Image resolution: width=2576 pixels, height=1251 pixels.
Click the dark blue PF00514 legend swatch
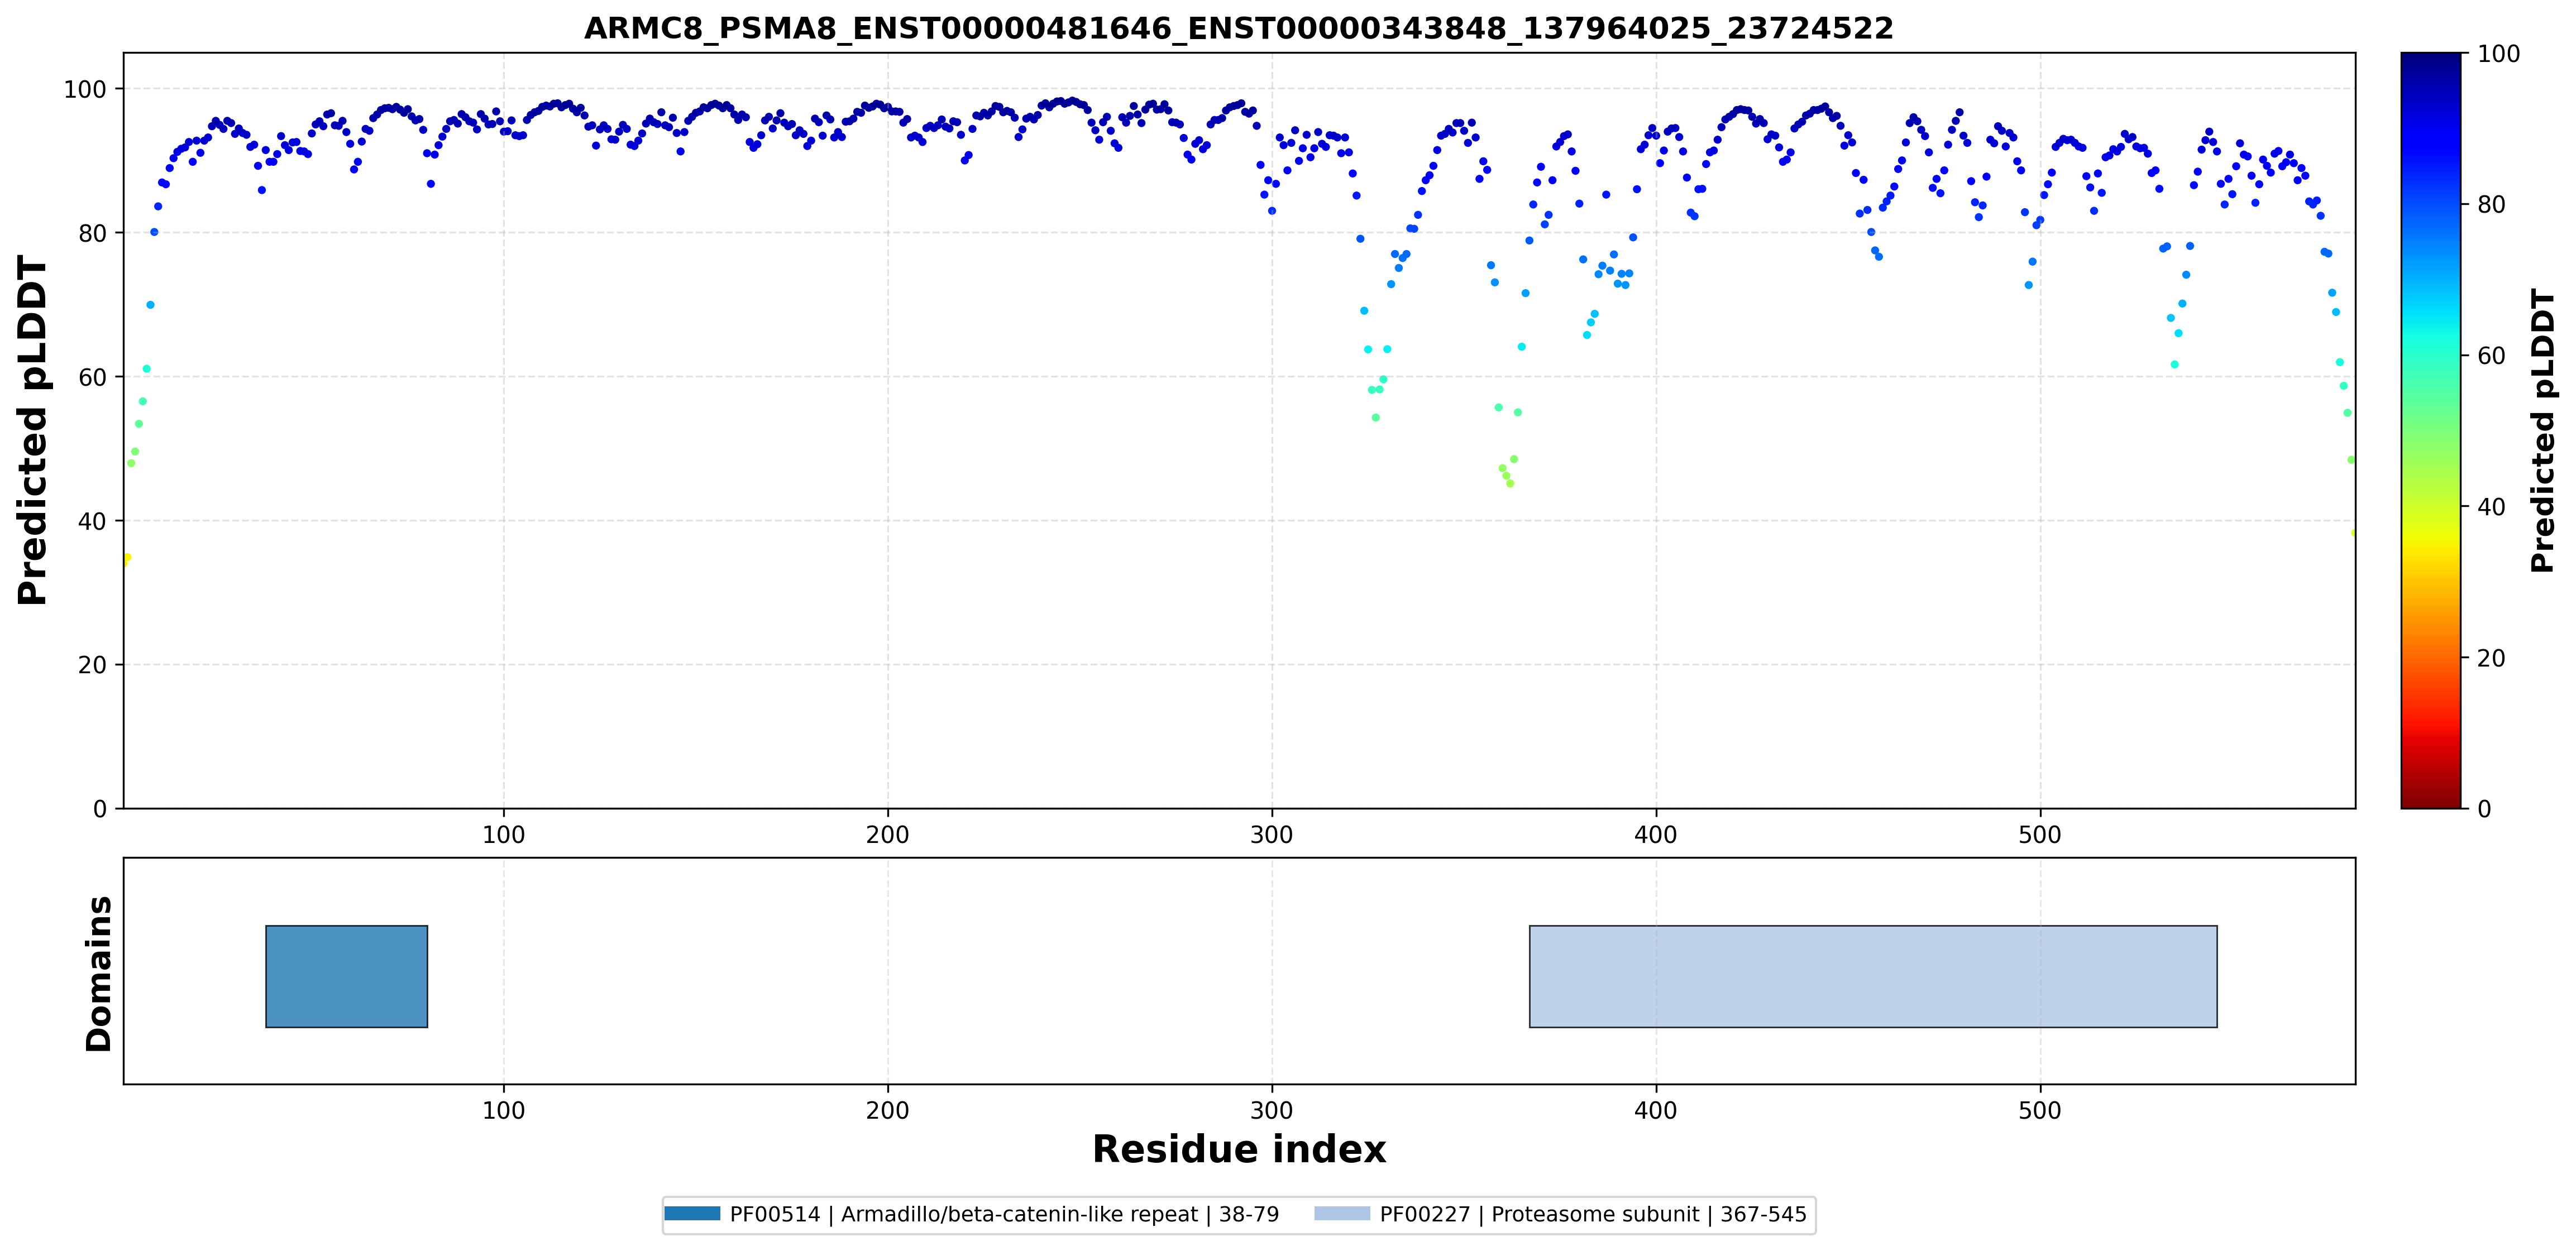pos(692,1214)
